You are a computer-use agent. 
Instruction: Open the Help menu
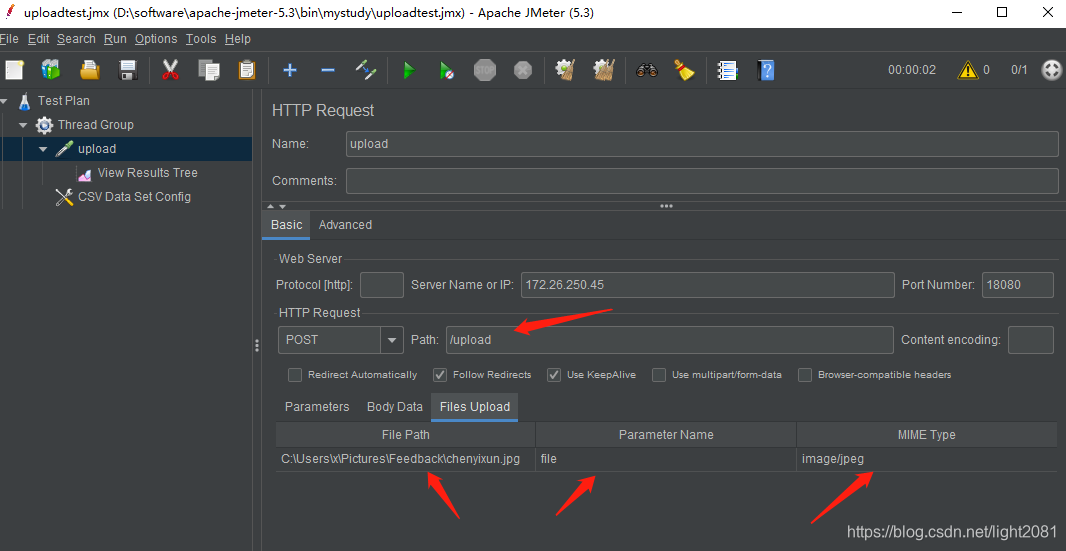(237, 39)
